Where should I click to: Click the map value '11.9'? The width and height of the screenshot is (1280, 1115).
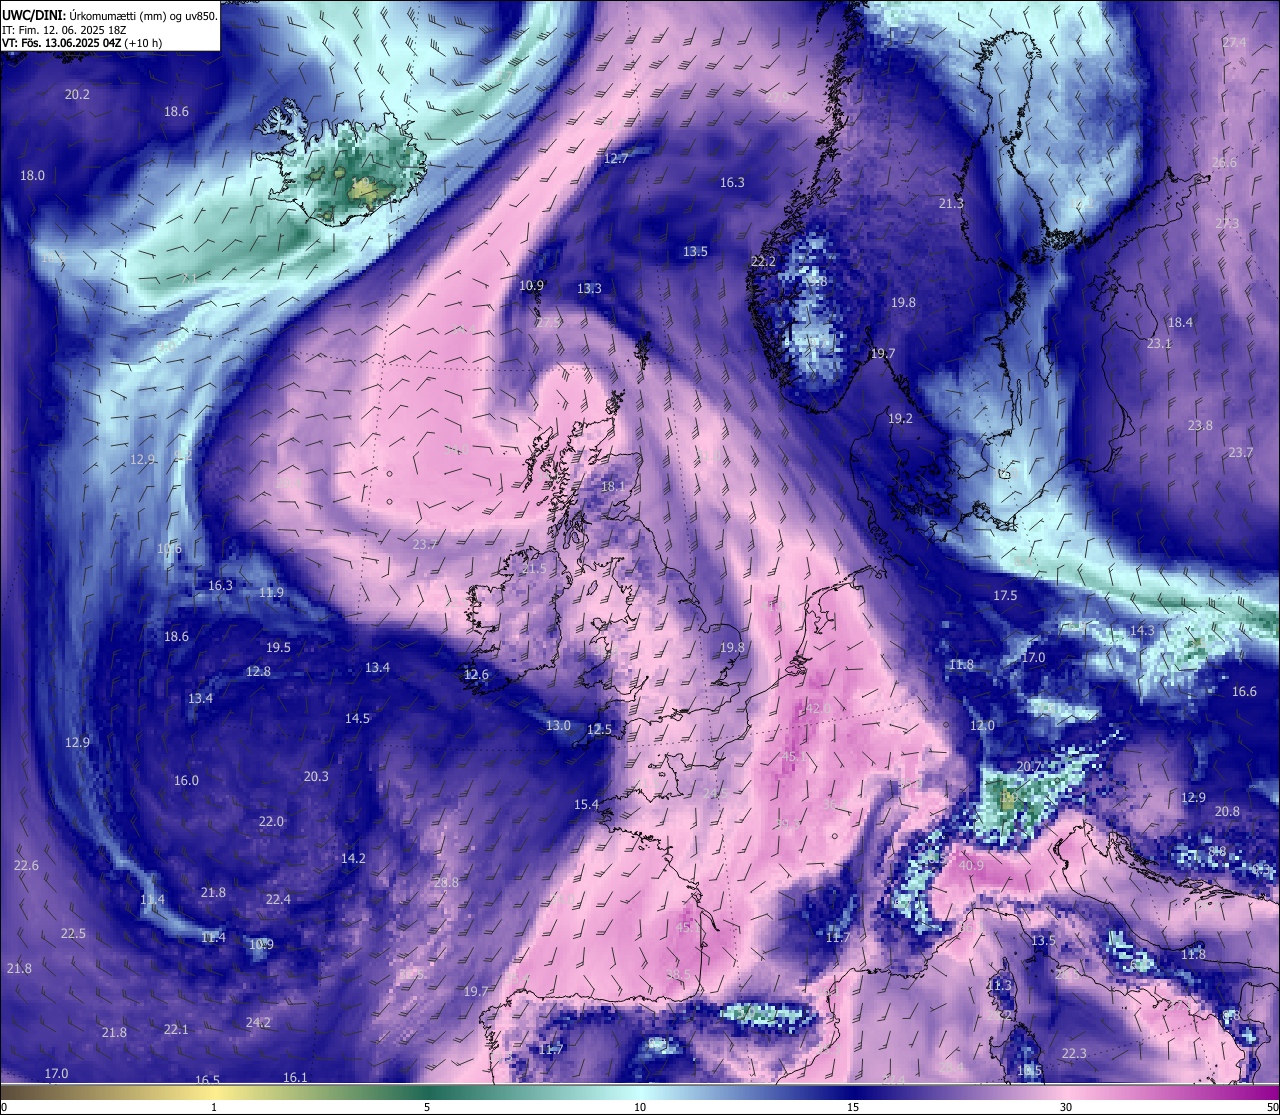click(271, 592)
